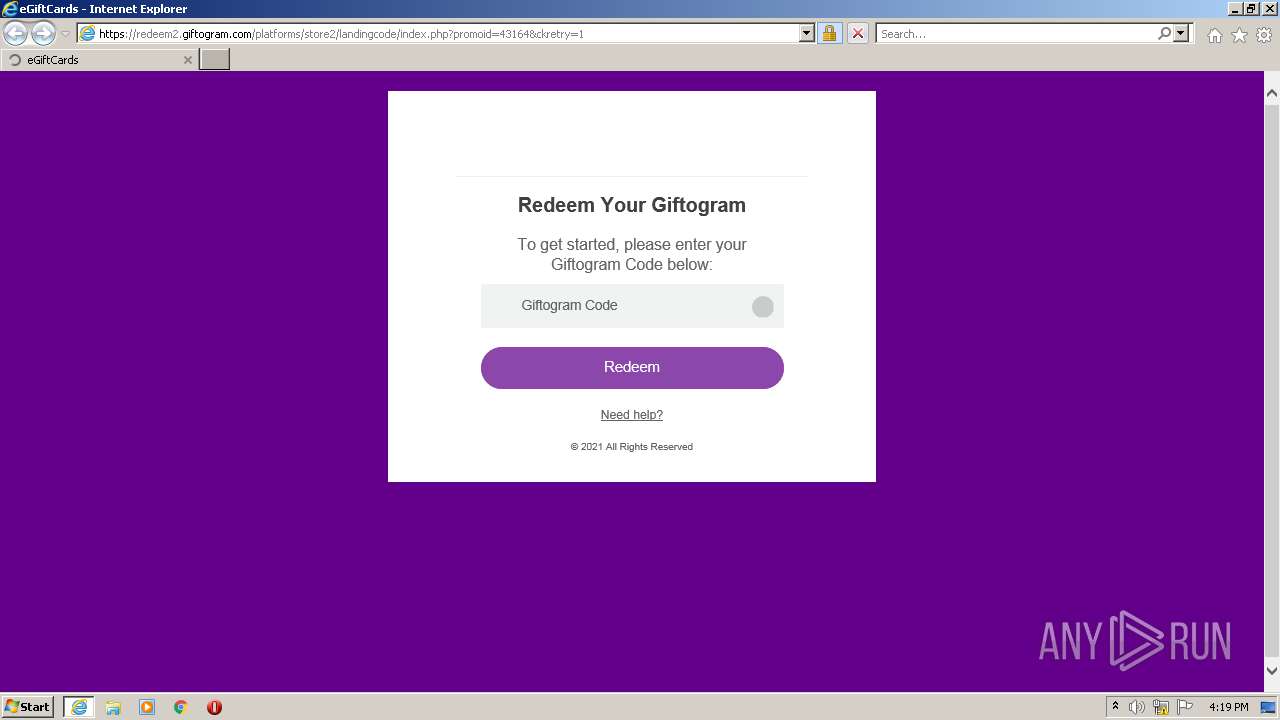Open File Explorer folder taskbar icon

[113, 707]
